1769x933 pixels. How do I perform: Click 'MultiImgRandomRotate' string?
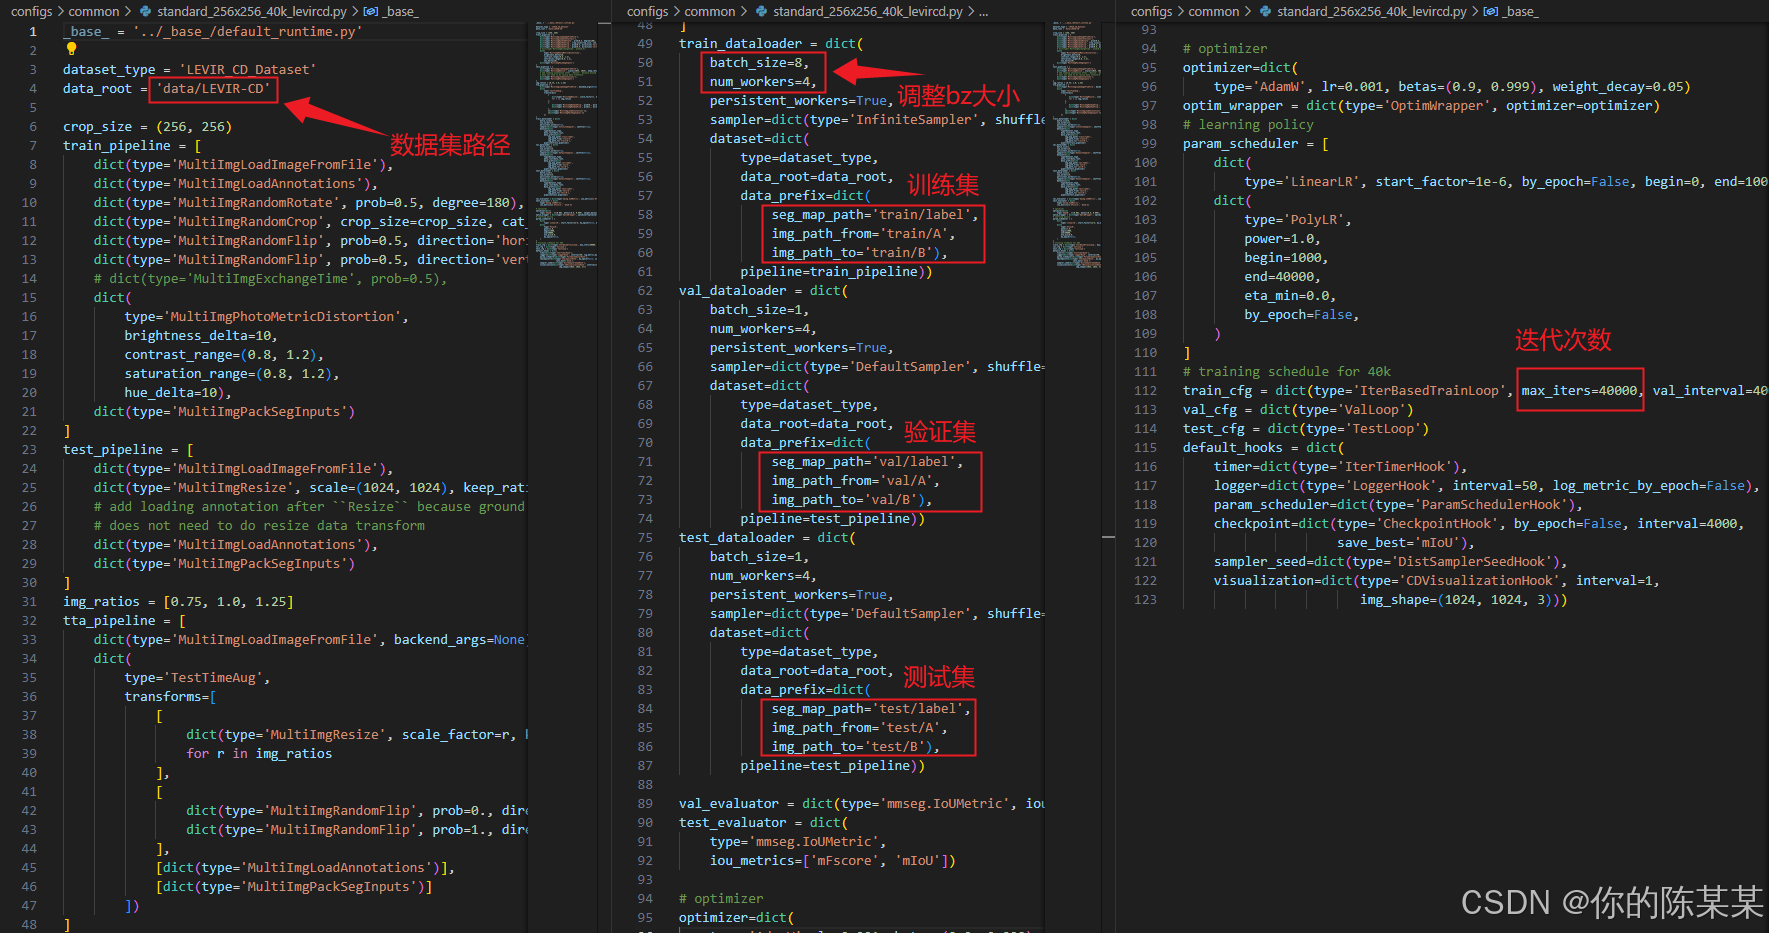(256, 203)
